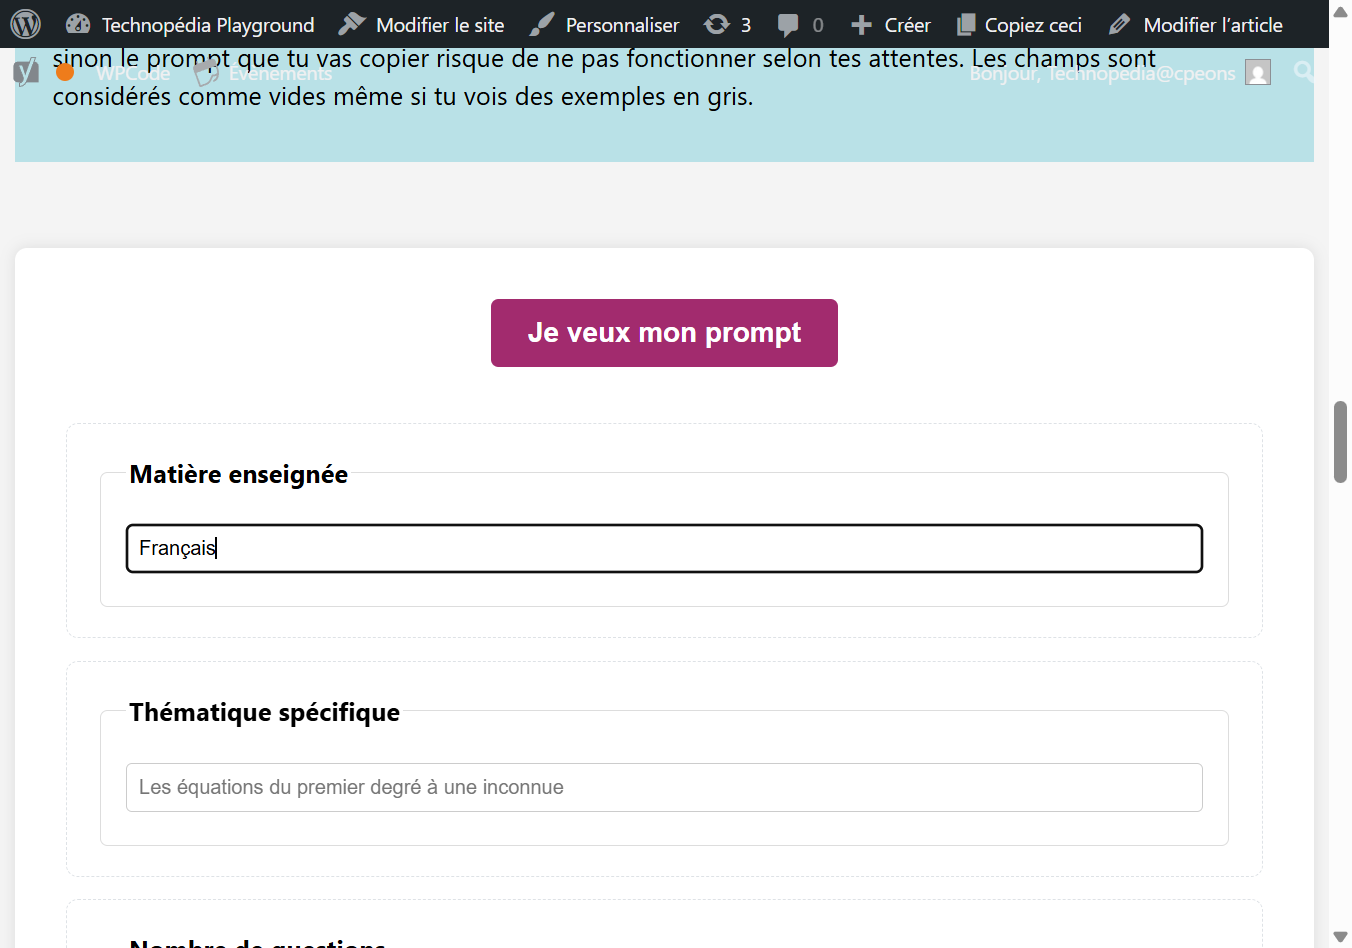This screenshot has width=1352, height=948.
Task: Open the Créer new content menu
Action: pyautogui.click(x=890, y=24)
